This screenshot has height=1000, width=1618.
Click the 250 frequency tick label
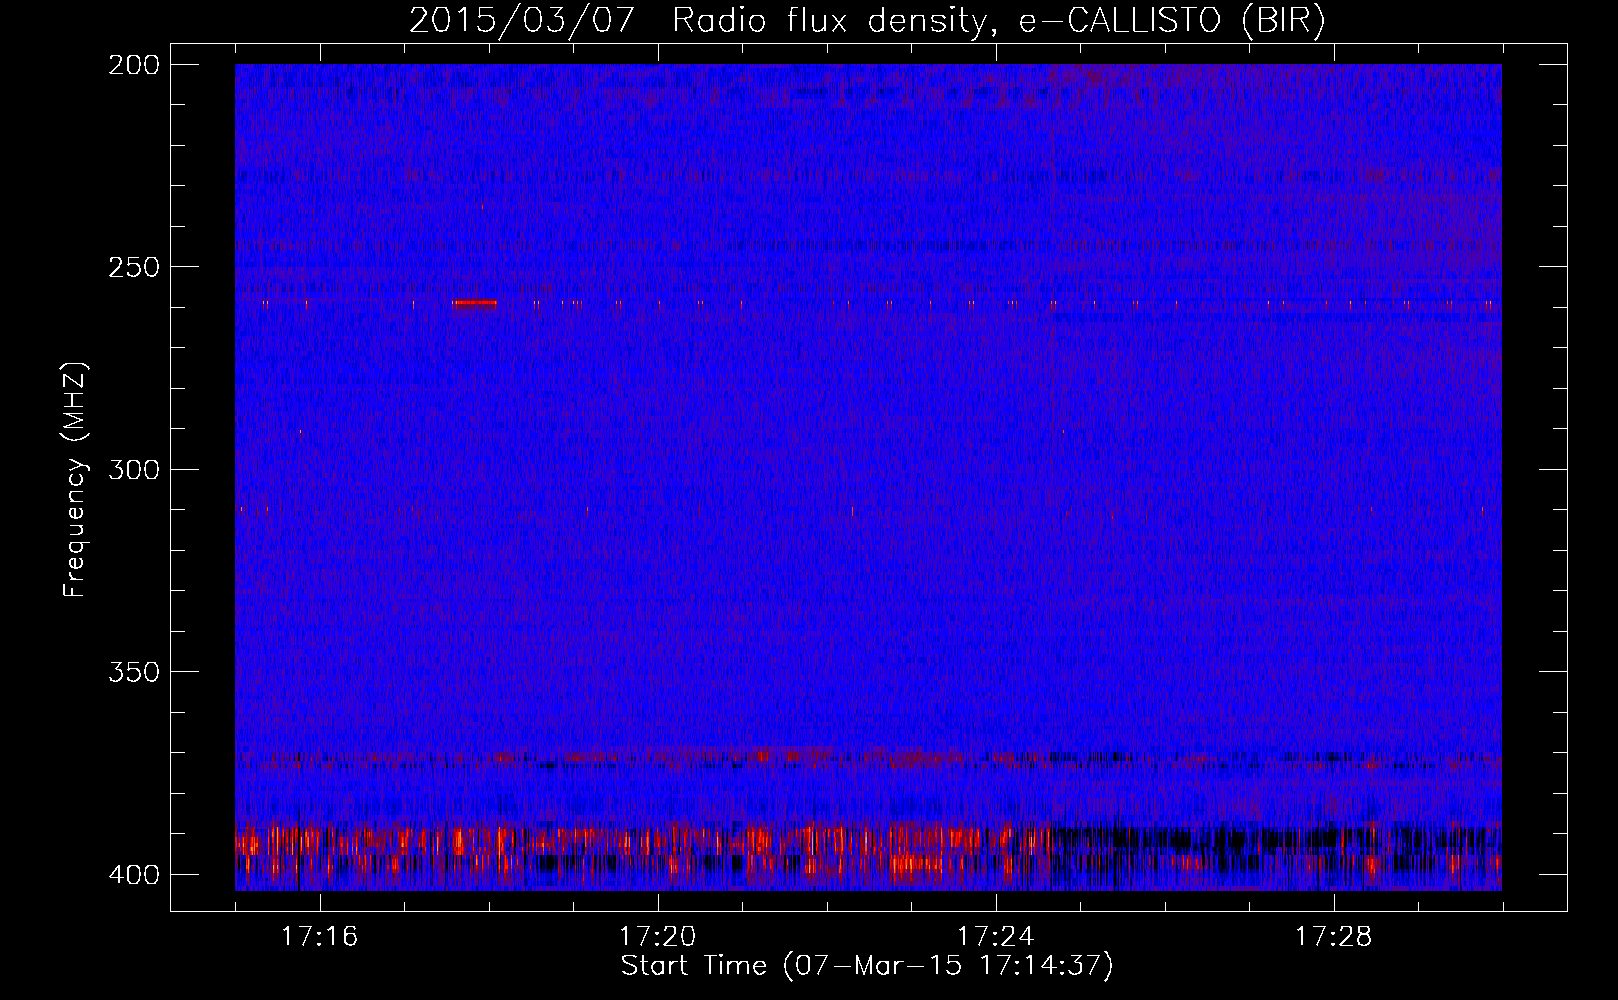point(134,267)
